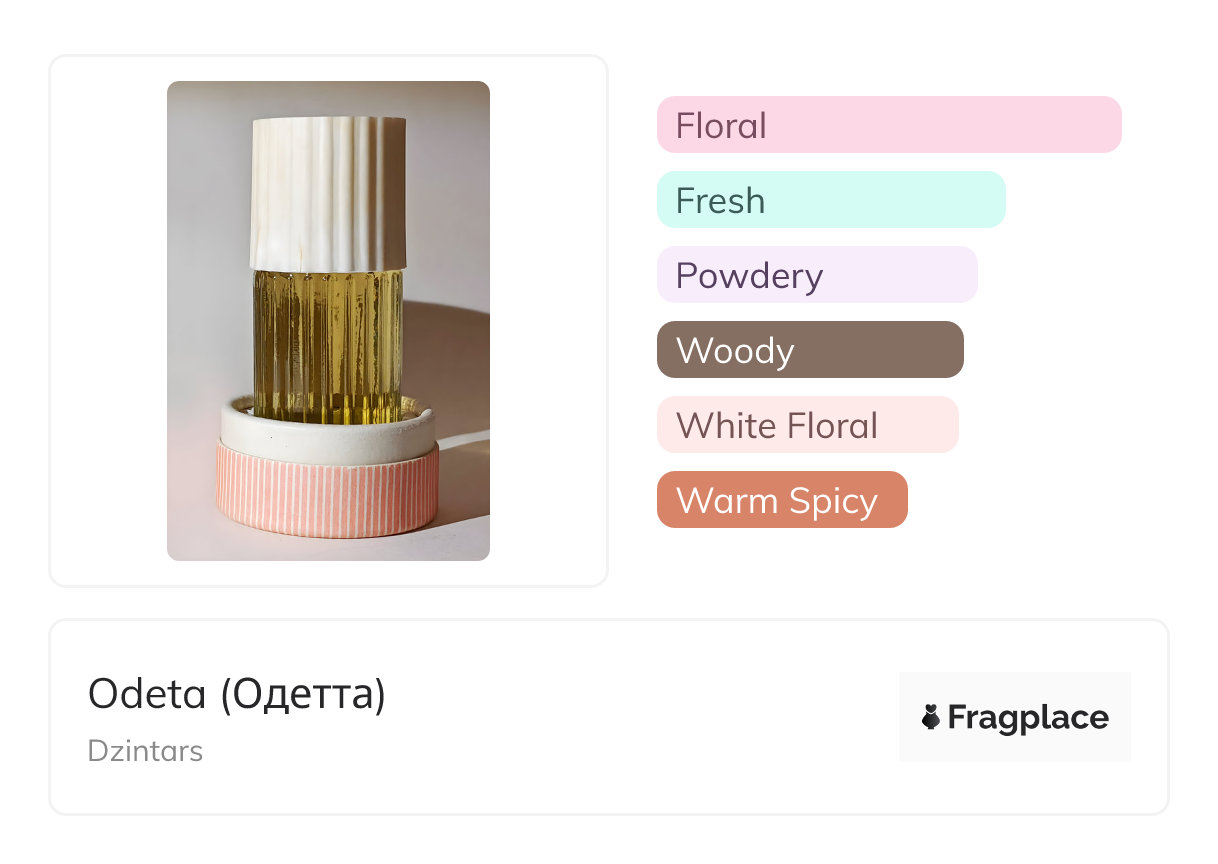Select the pink Floral accord bar
The image size is (1218, 864).
pos(888,125)
